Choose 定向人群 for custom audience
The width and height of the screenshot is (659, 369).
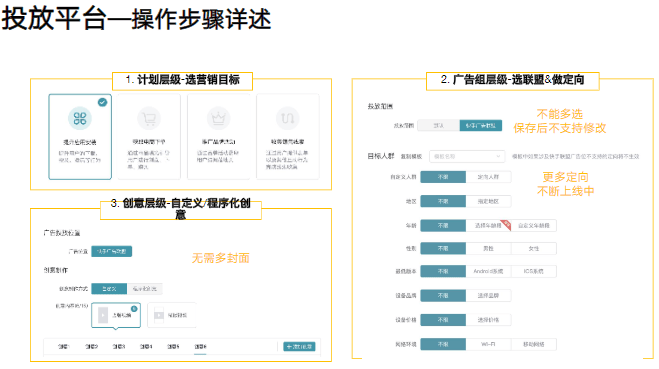pos(488,177)
